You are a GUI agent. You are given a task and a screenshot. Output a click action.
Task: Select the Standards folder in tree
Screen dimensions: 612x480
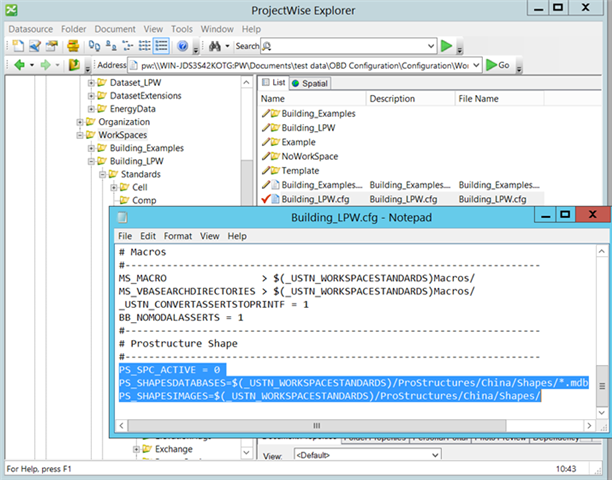(141, 174)
